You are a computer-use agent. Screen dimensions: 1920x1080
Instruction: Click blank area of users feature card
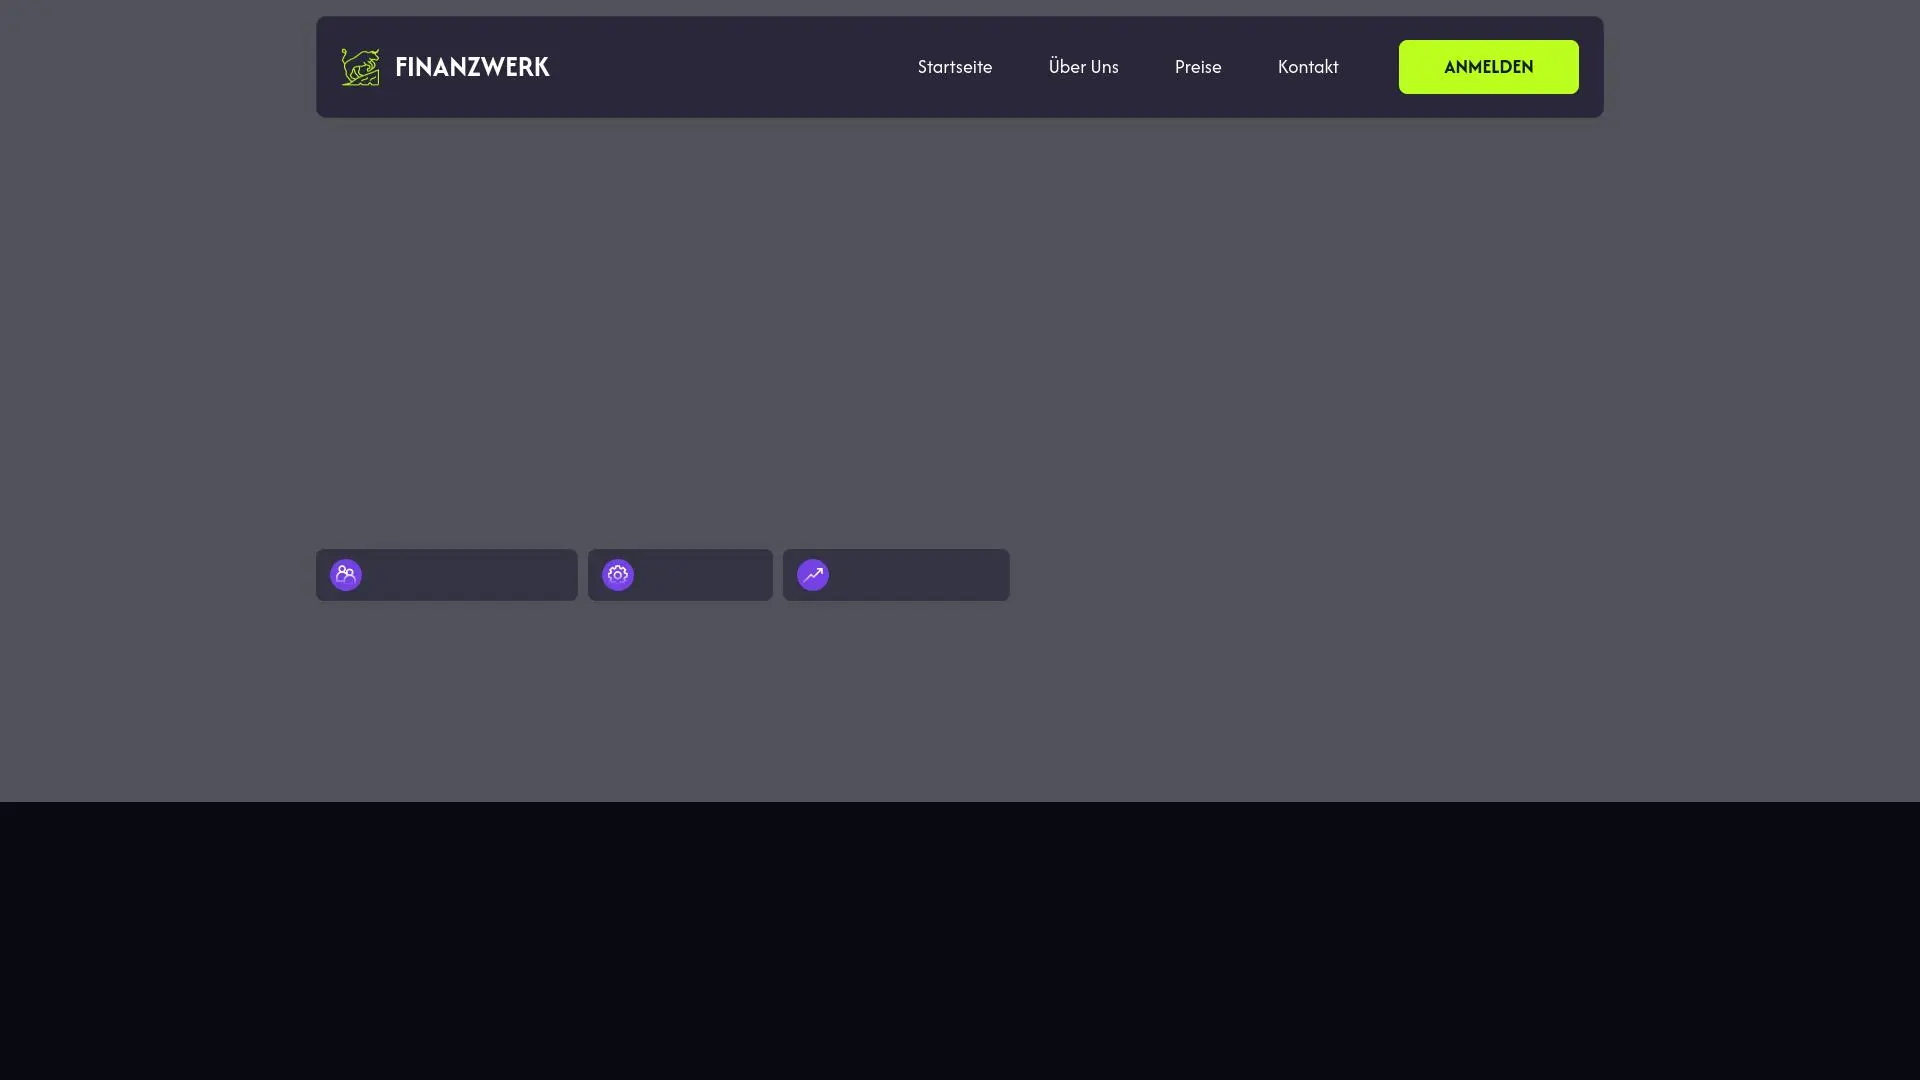[470, 575]
